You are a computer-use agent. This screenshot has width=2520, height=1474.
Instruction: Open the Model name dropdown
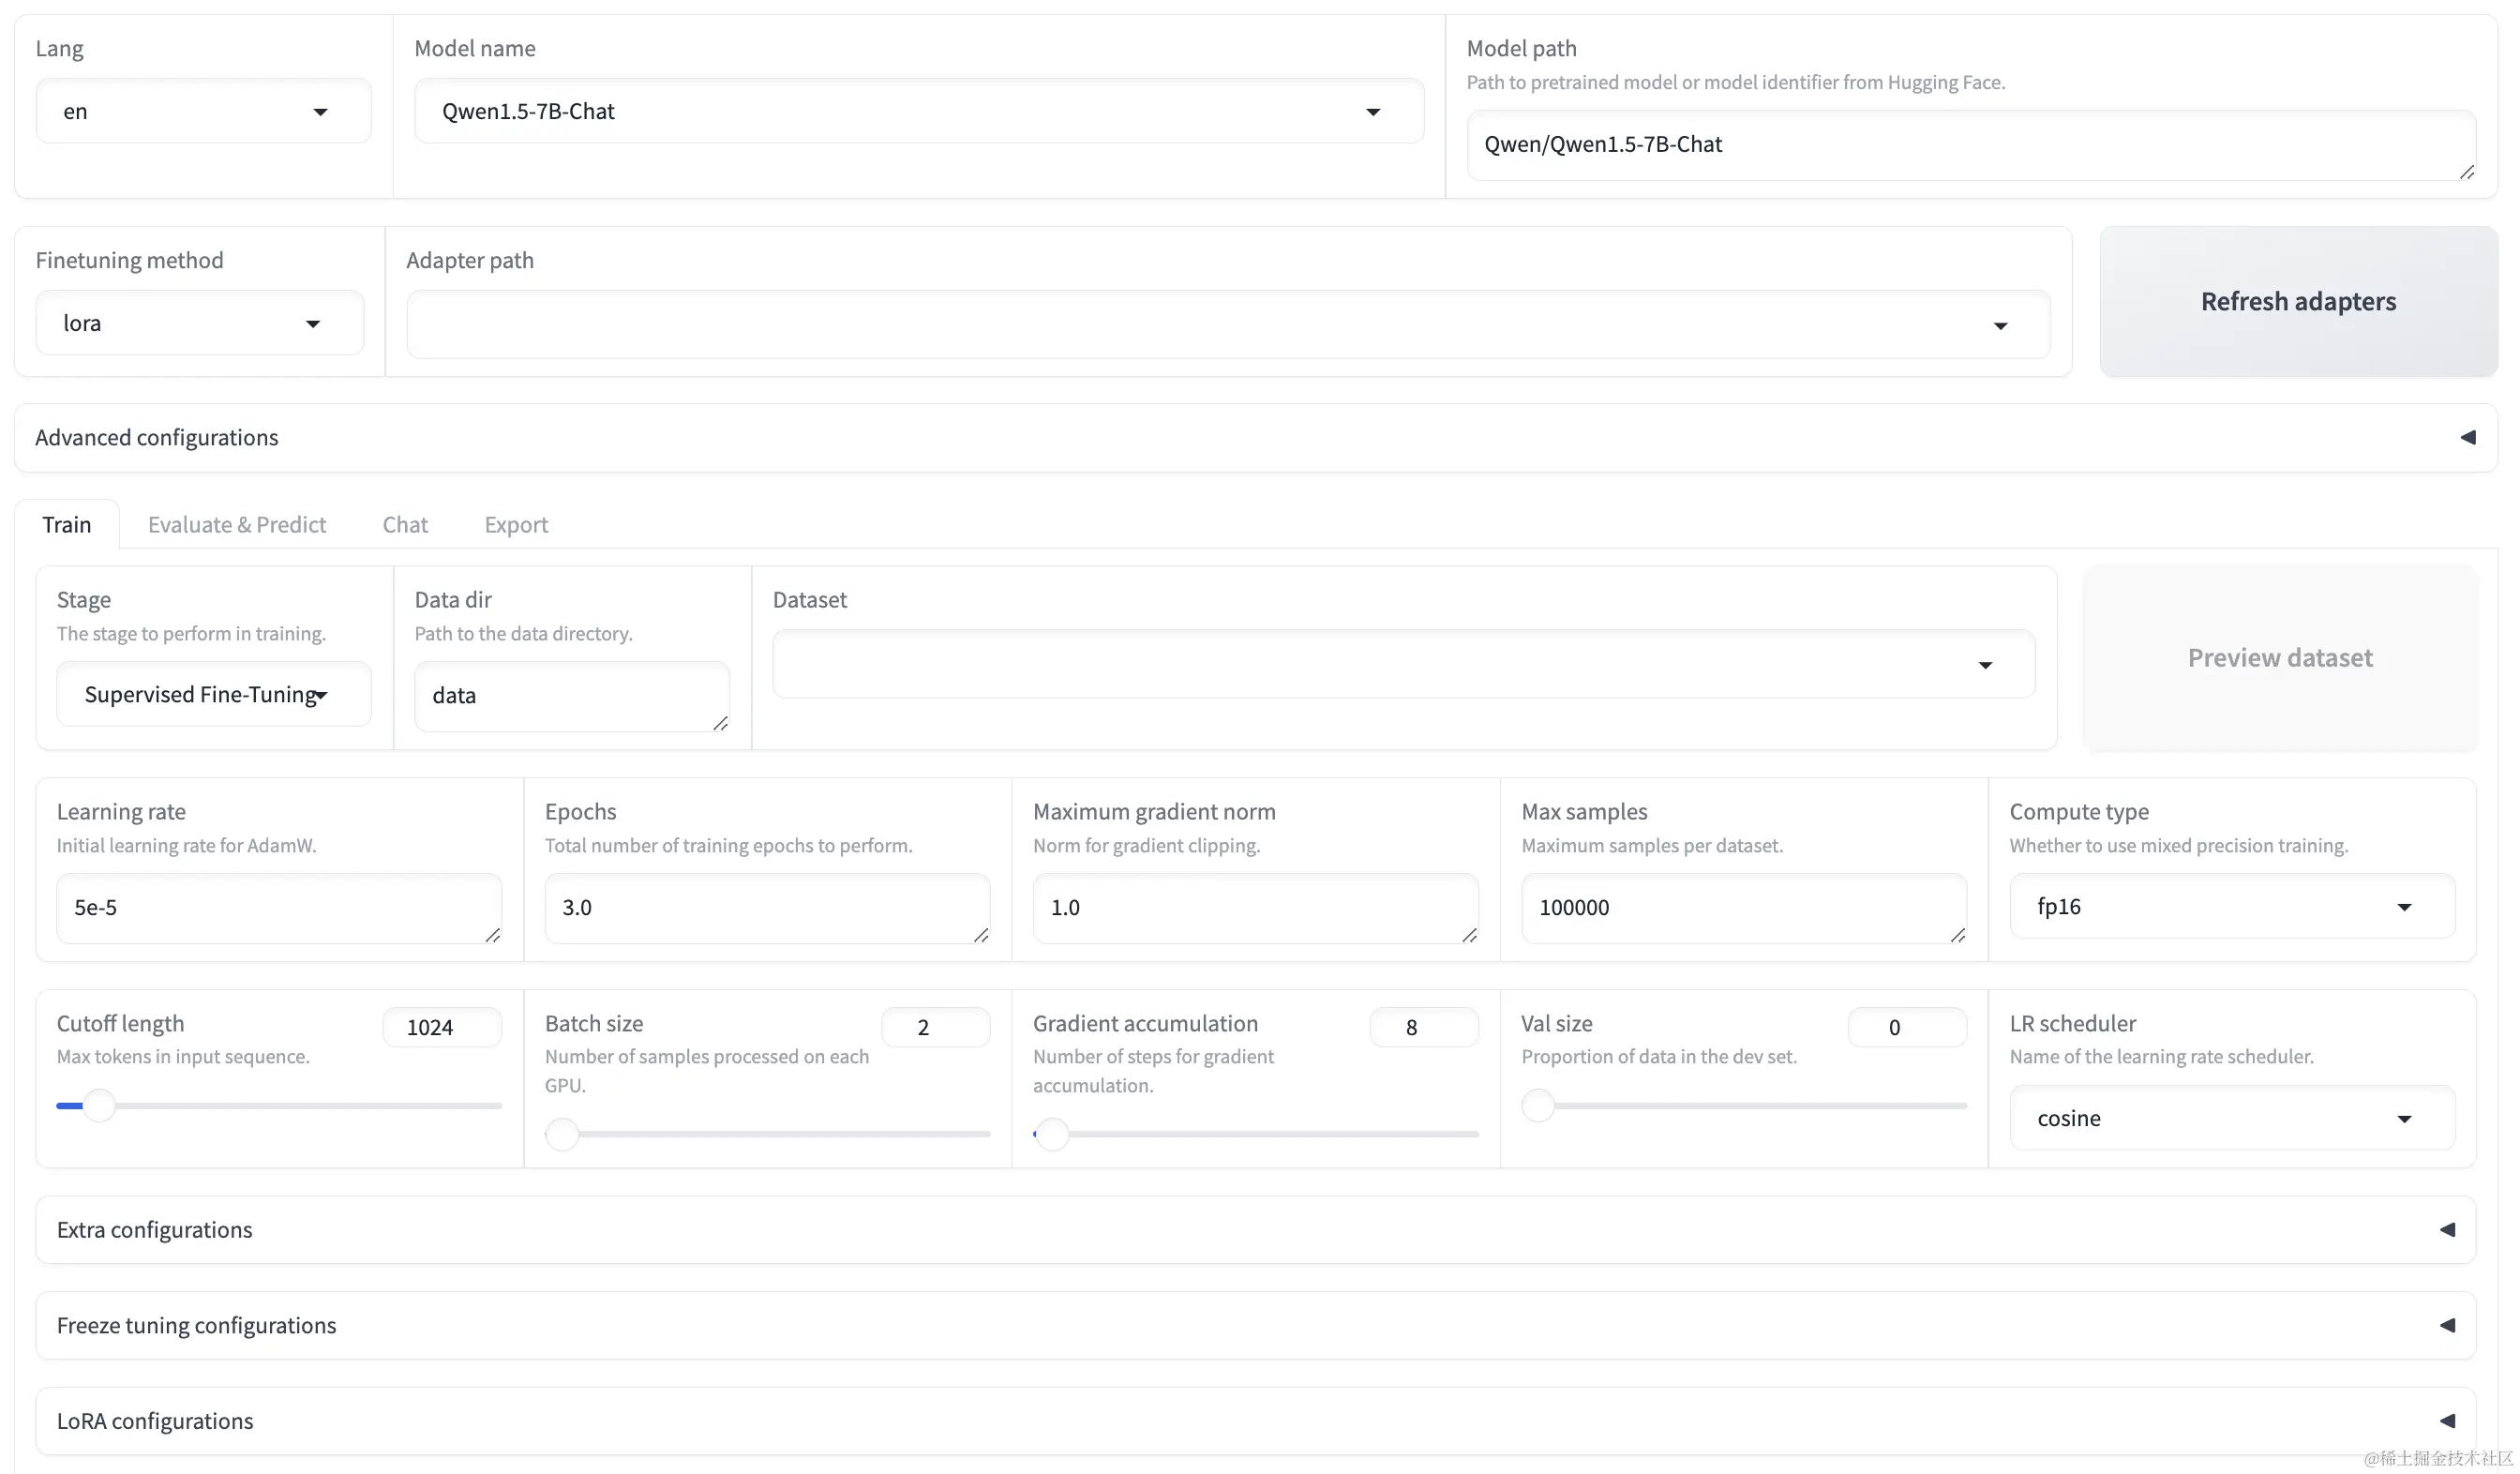click(x=918, y=112)
